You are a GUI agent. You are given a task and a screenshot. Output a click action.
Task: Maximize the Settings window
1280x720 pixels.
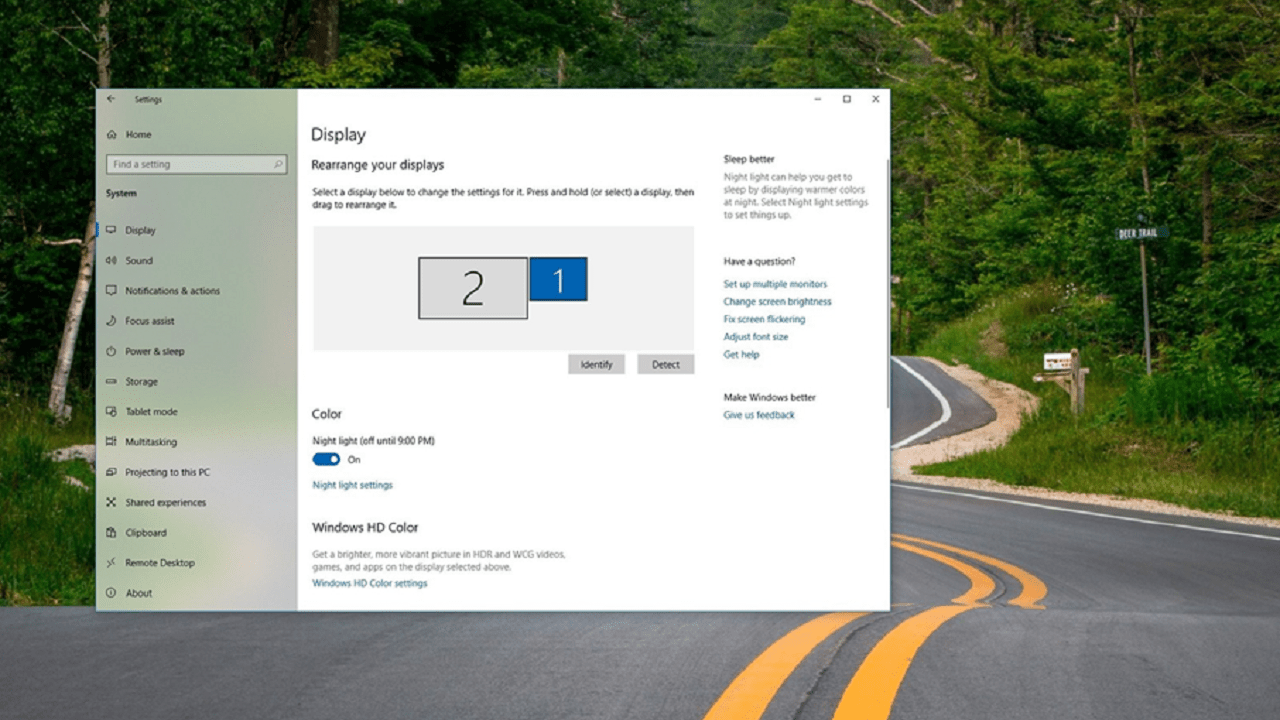846,99
